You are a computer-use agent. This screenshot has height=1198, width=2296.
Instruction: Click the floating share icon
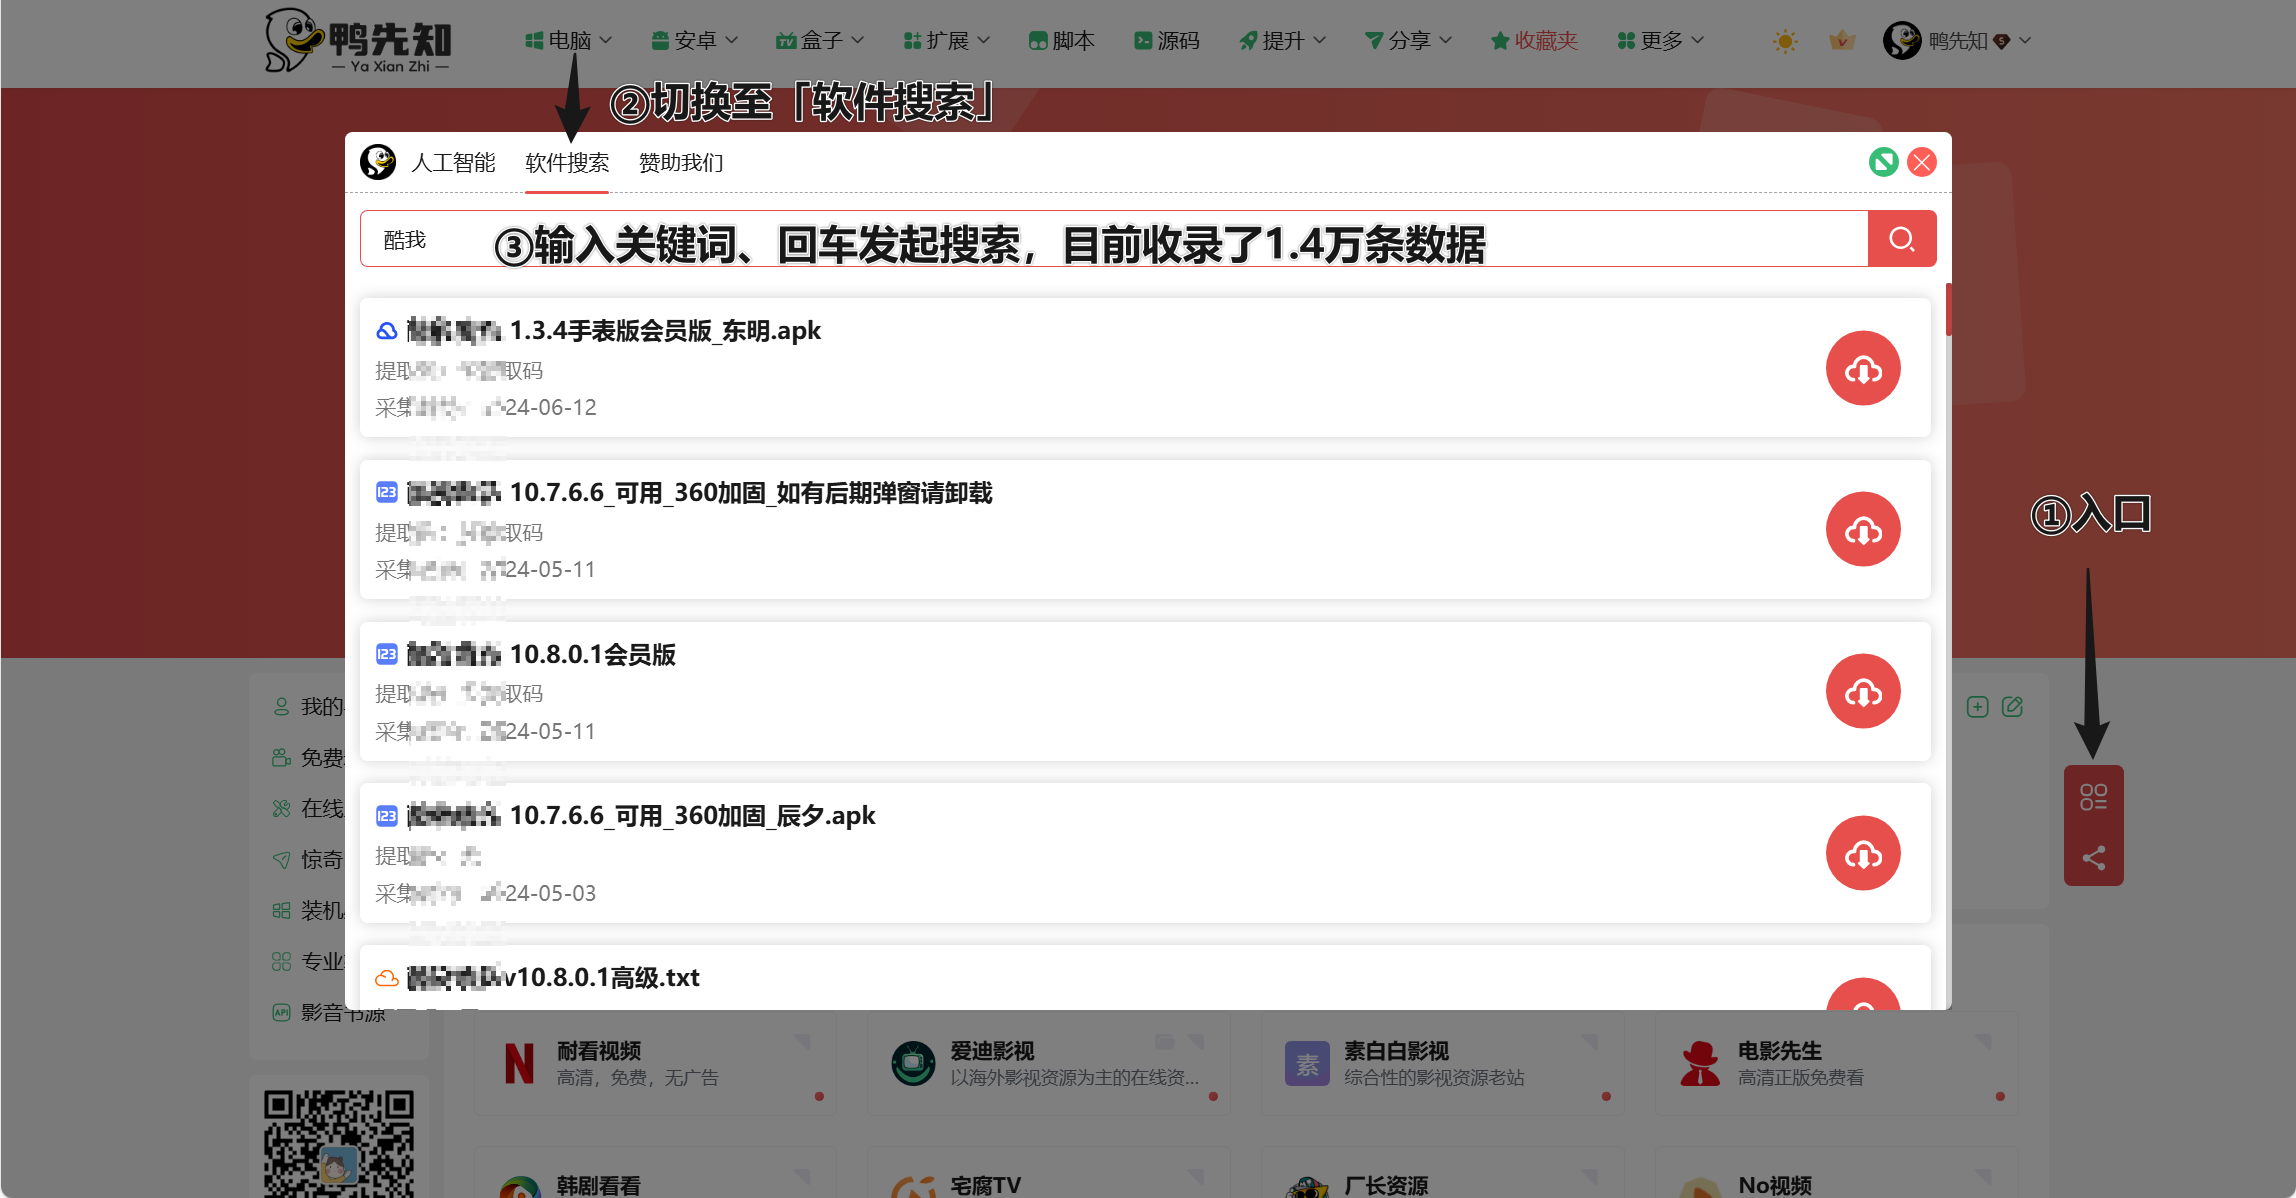point(2093,858)
